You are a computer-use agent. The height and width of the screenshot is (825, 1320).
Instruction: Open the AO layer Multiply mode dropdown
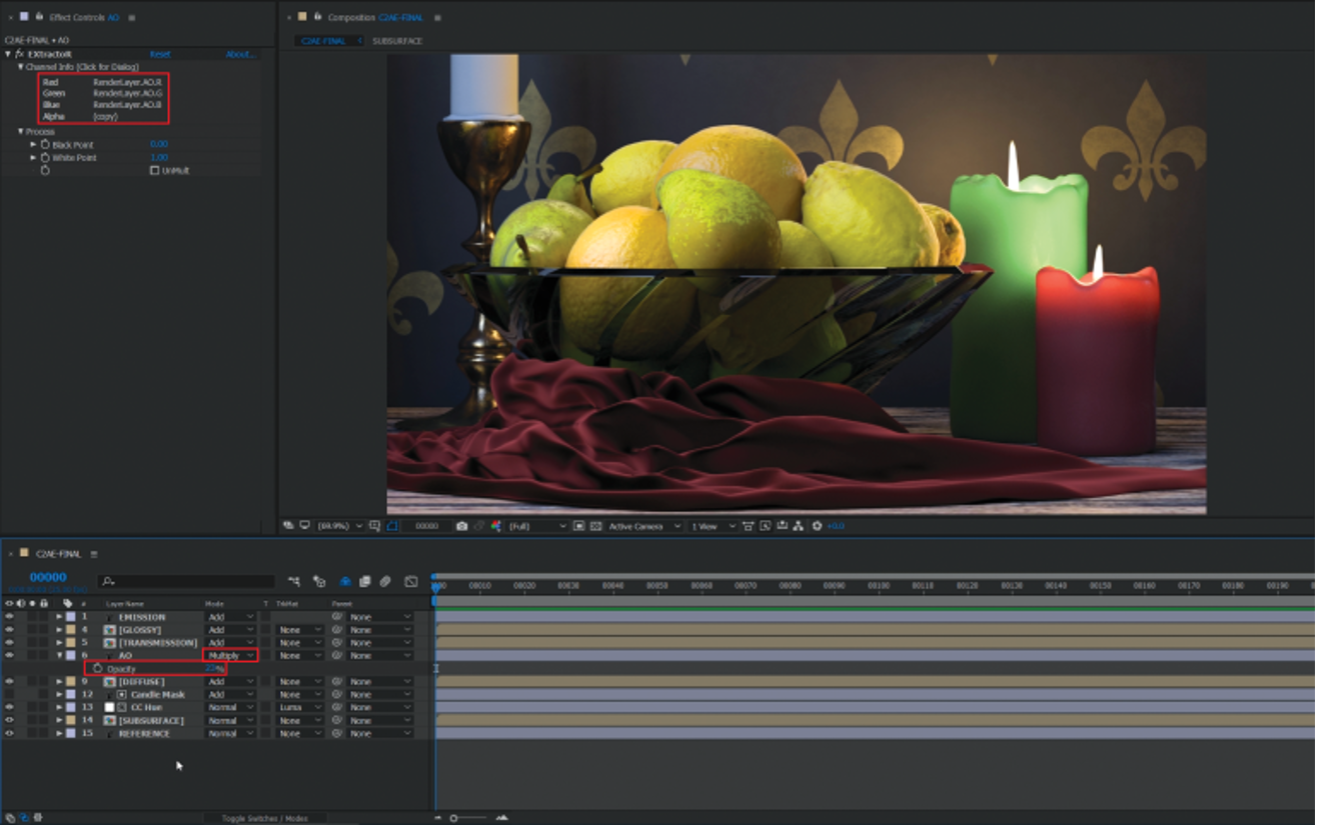pyautogui.click(x=230, y=655)
